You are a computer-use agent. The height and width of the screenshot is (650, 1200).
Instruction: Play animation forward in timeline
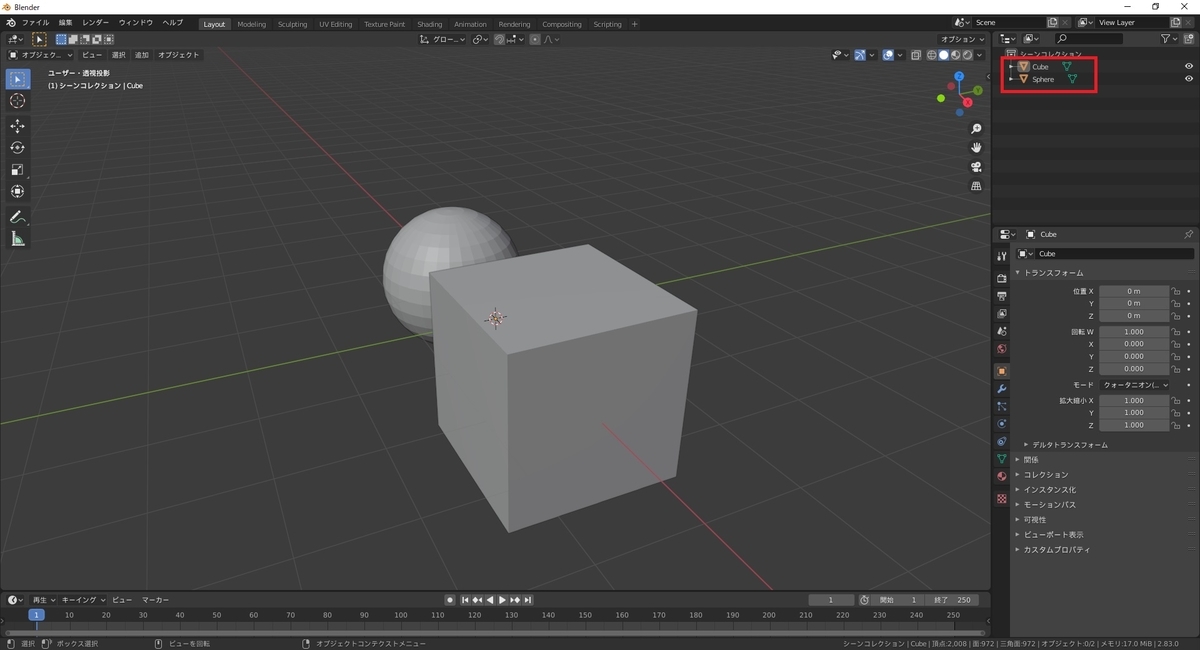(x=503, y=600)
